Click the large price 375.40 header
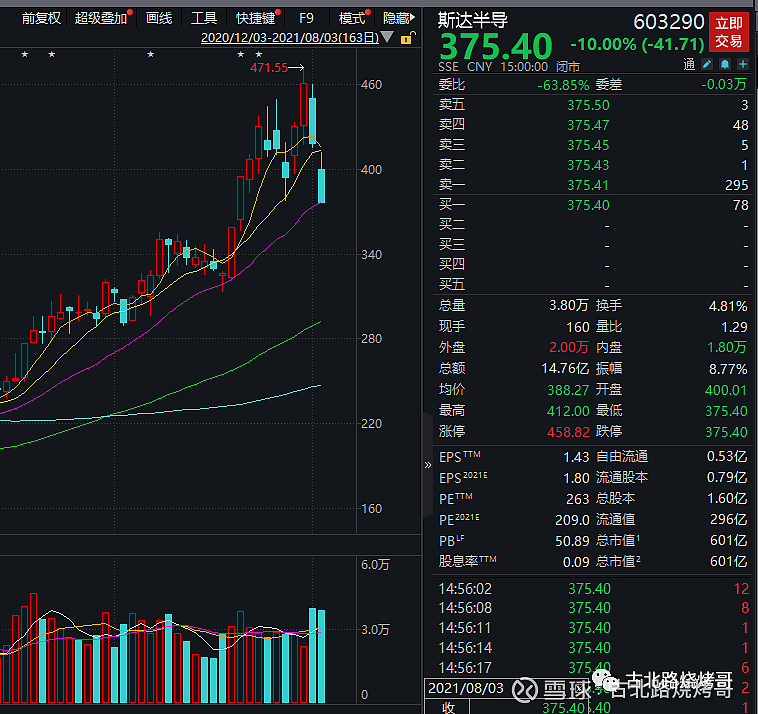 point(496,46)
